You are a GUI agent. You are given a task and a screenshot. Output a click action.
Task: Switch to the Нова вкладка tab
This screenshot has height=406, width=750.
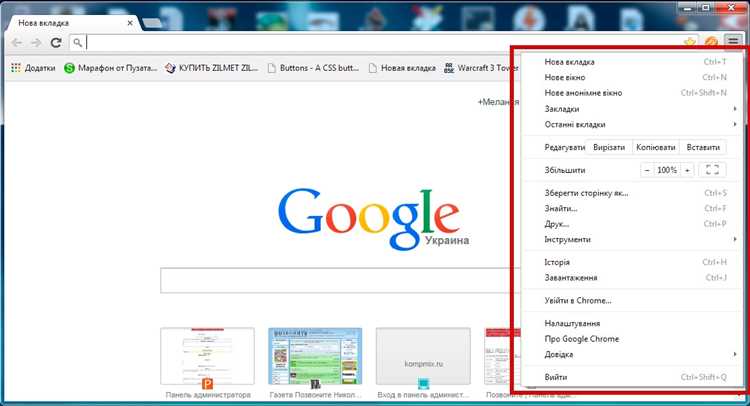[72, 22]
